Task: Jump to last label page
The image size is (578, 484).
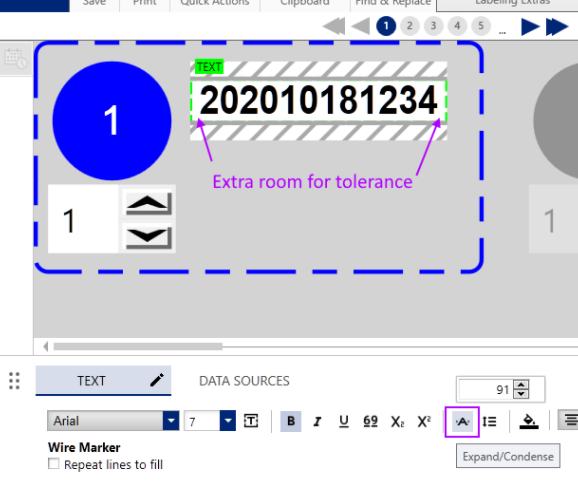Action: tap(557, 27)
